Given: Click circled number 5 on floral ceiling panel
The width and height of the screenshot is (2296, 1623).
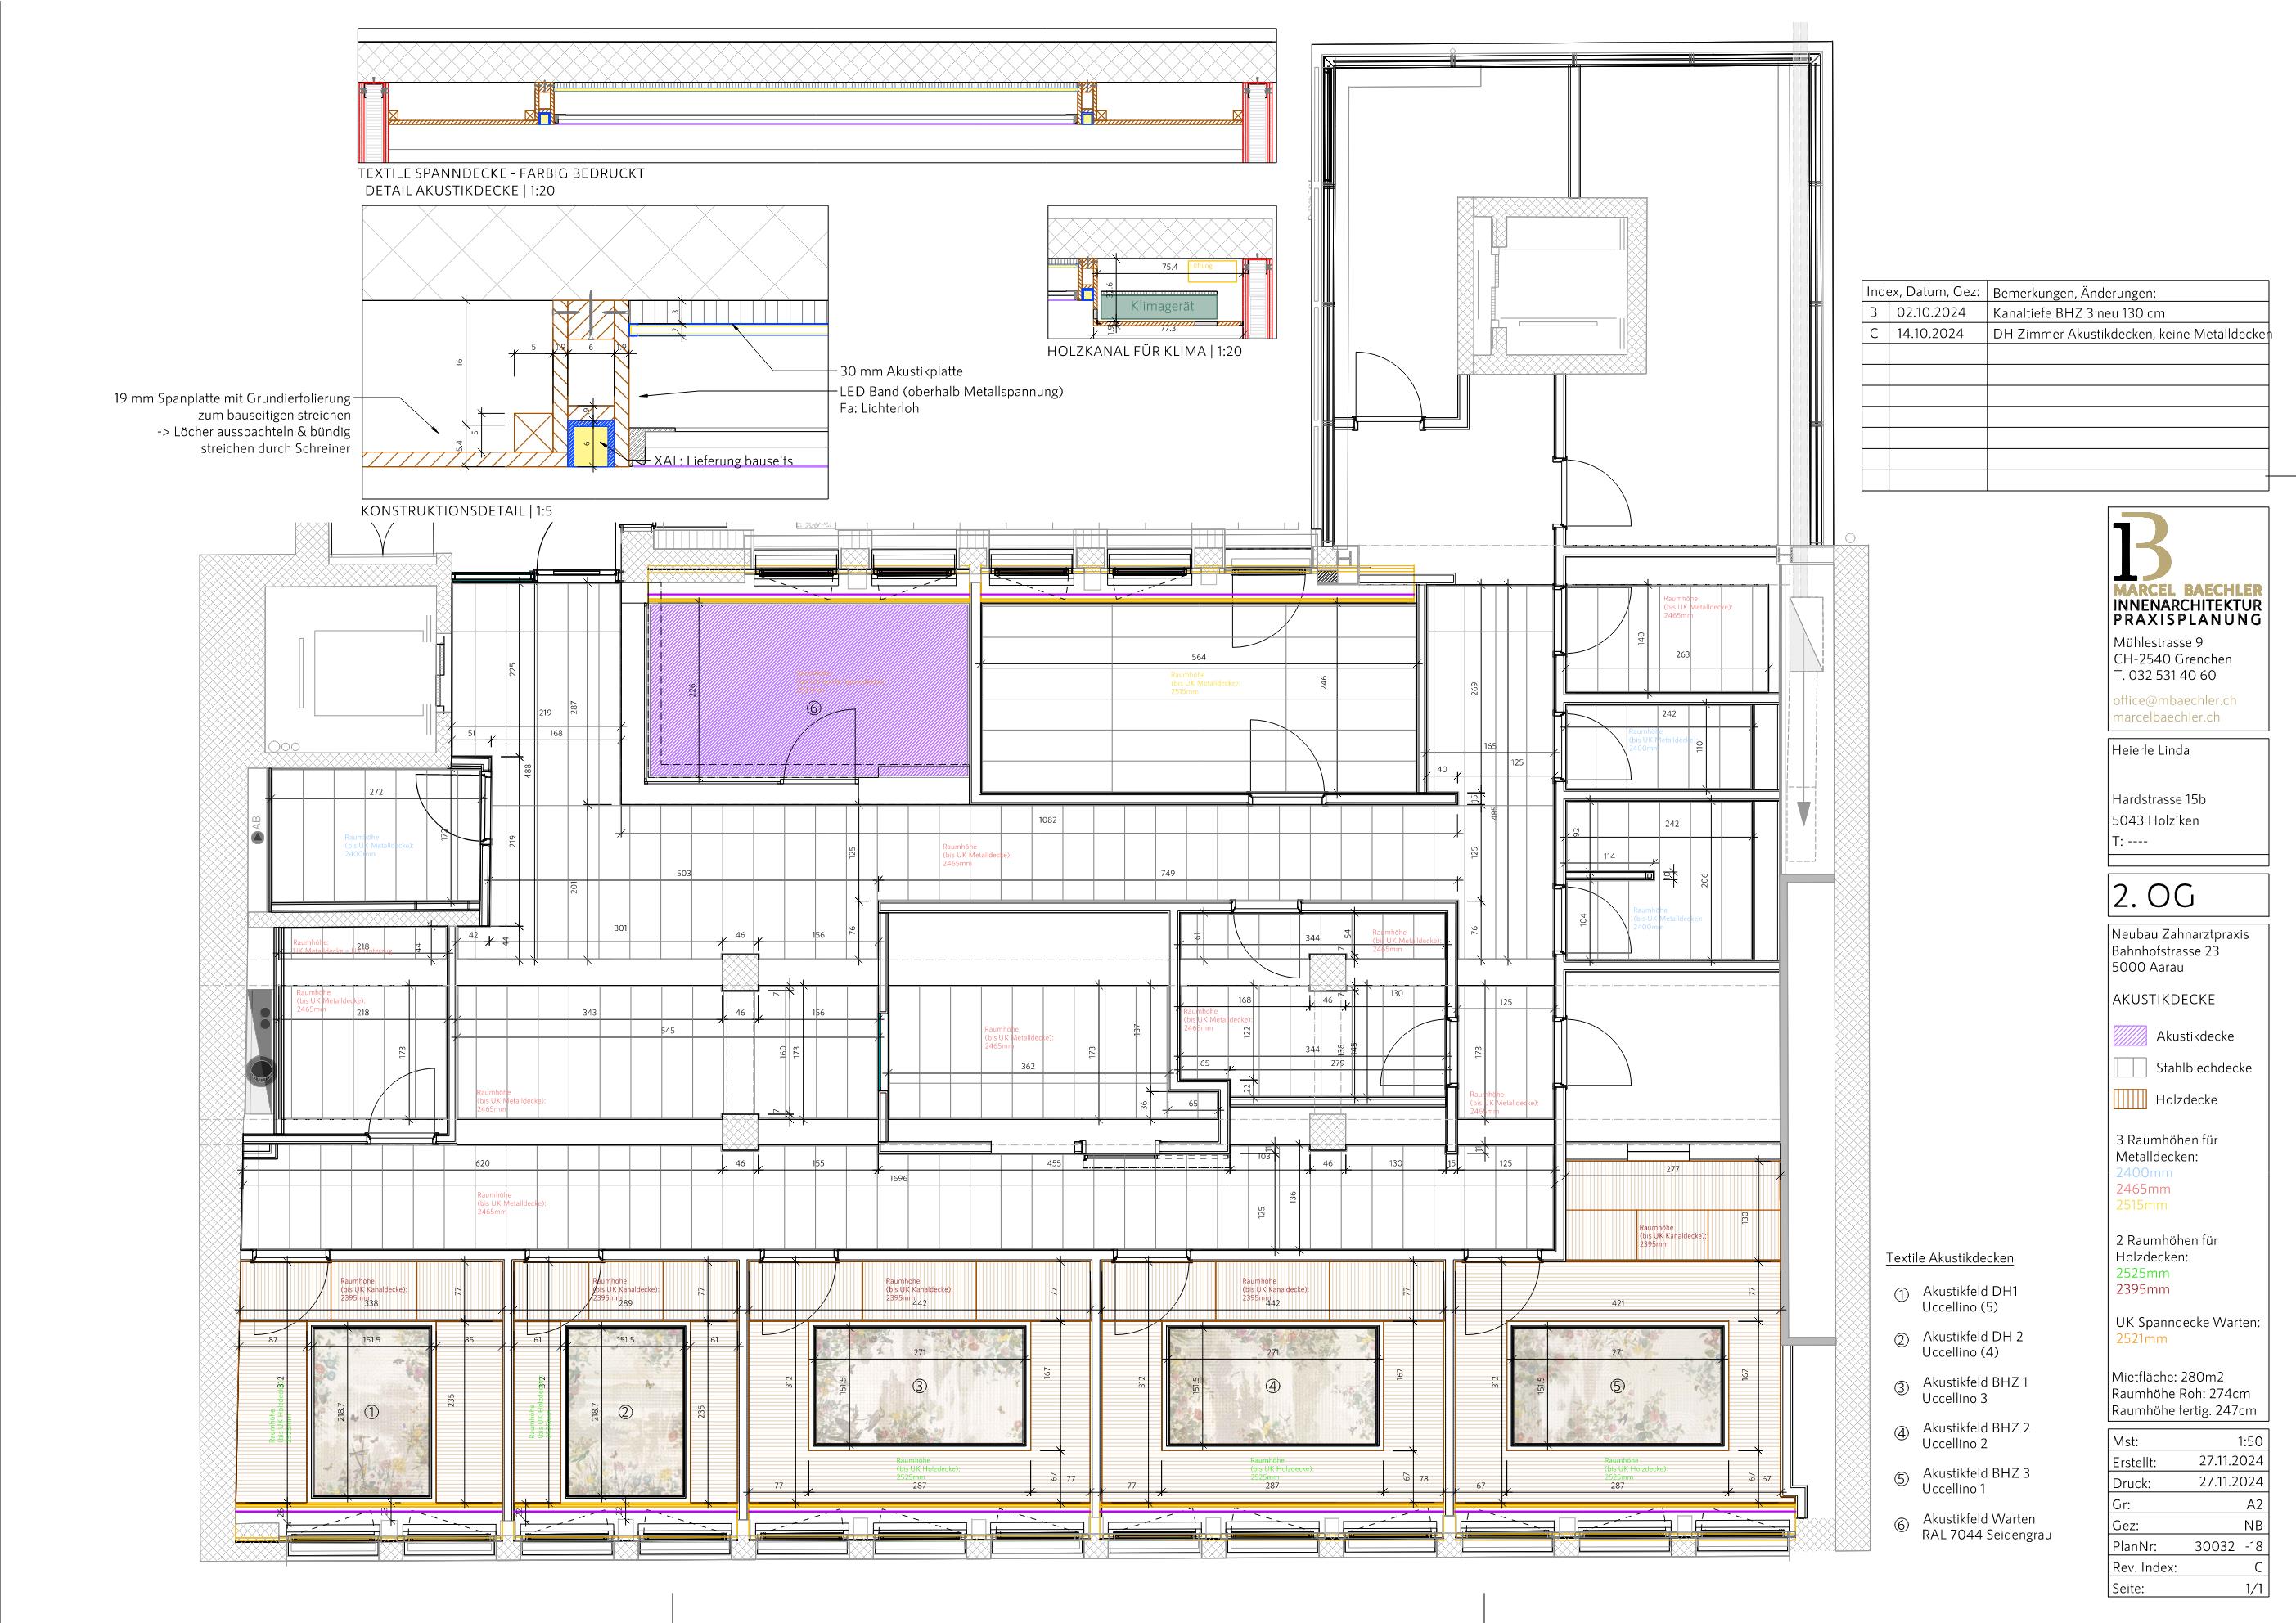Looking at the screenshot, I should [1617, 1386].
